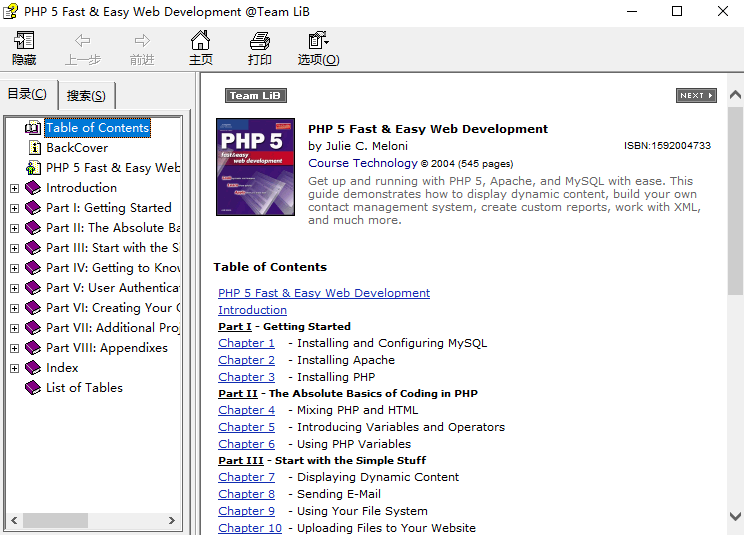This screenshot has height=535, width=744.
Task: Click the content pane scroll-down arrow
Action: tap(735, 517)
